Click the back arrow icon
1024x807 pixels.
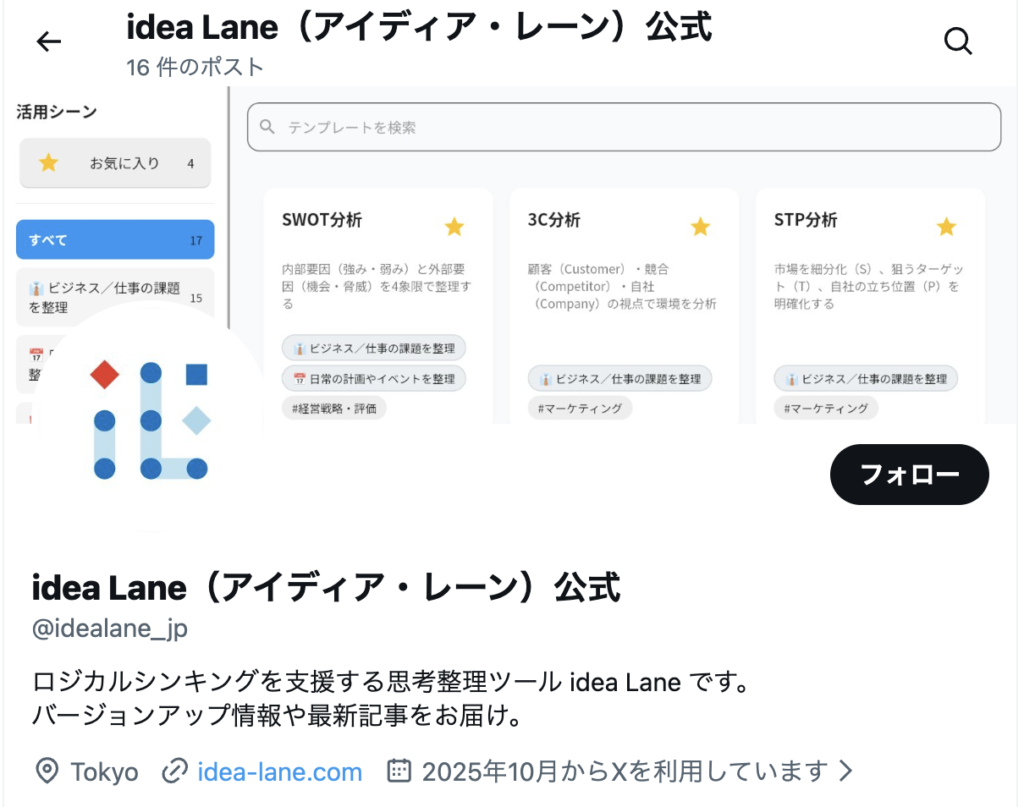tap(48, 41)
